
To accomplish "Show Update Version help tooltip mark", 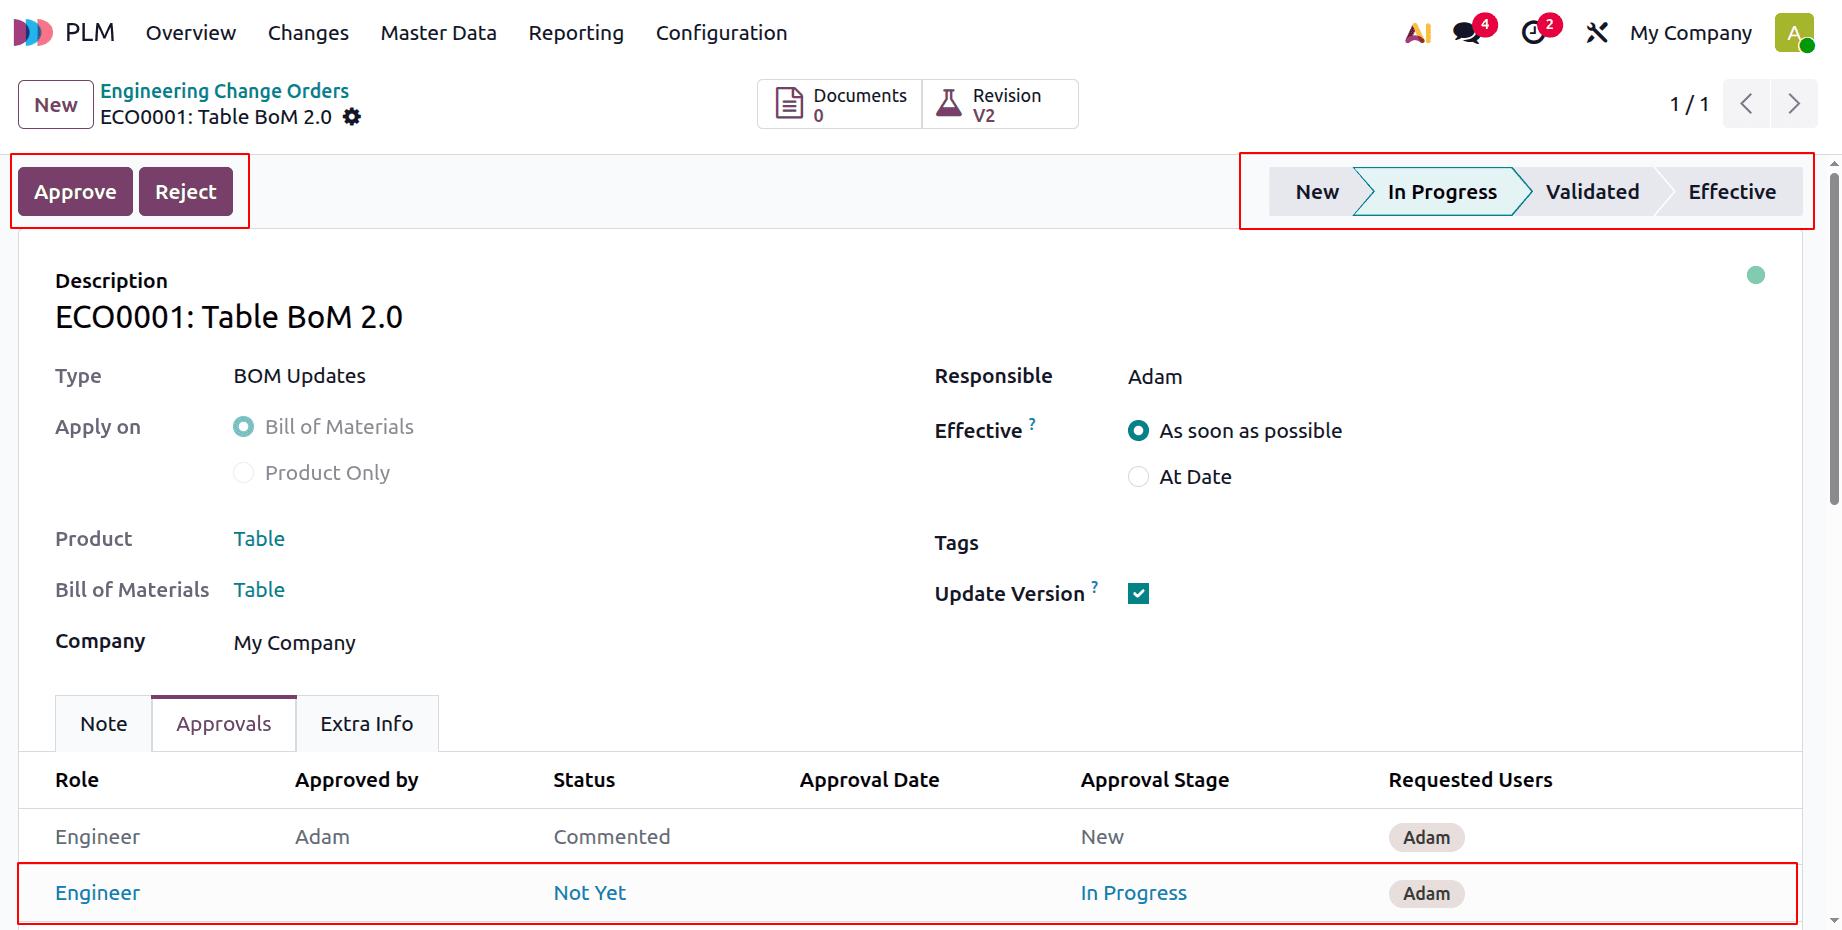I will click(x=1094, y=587).
